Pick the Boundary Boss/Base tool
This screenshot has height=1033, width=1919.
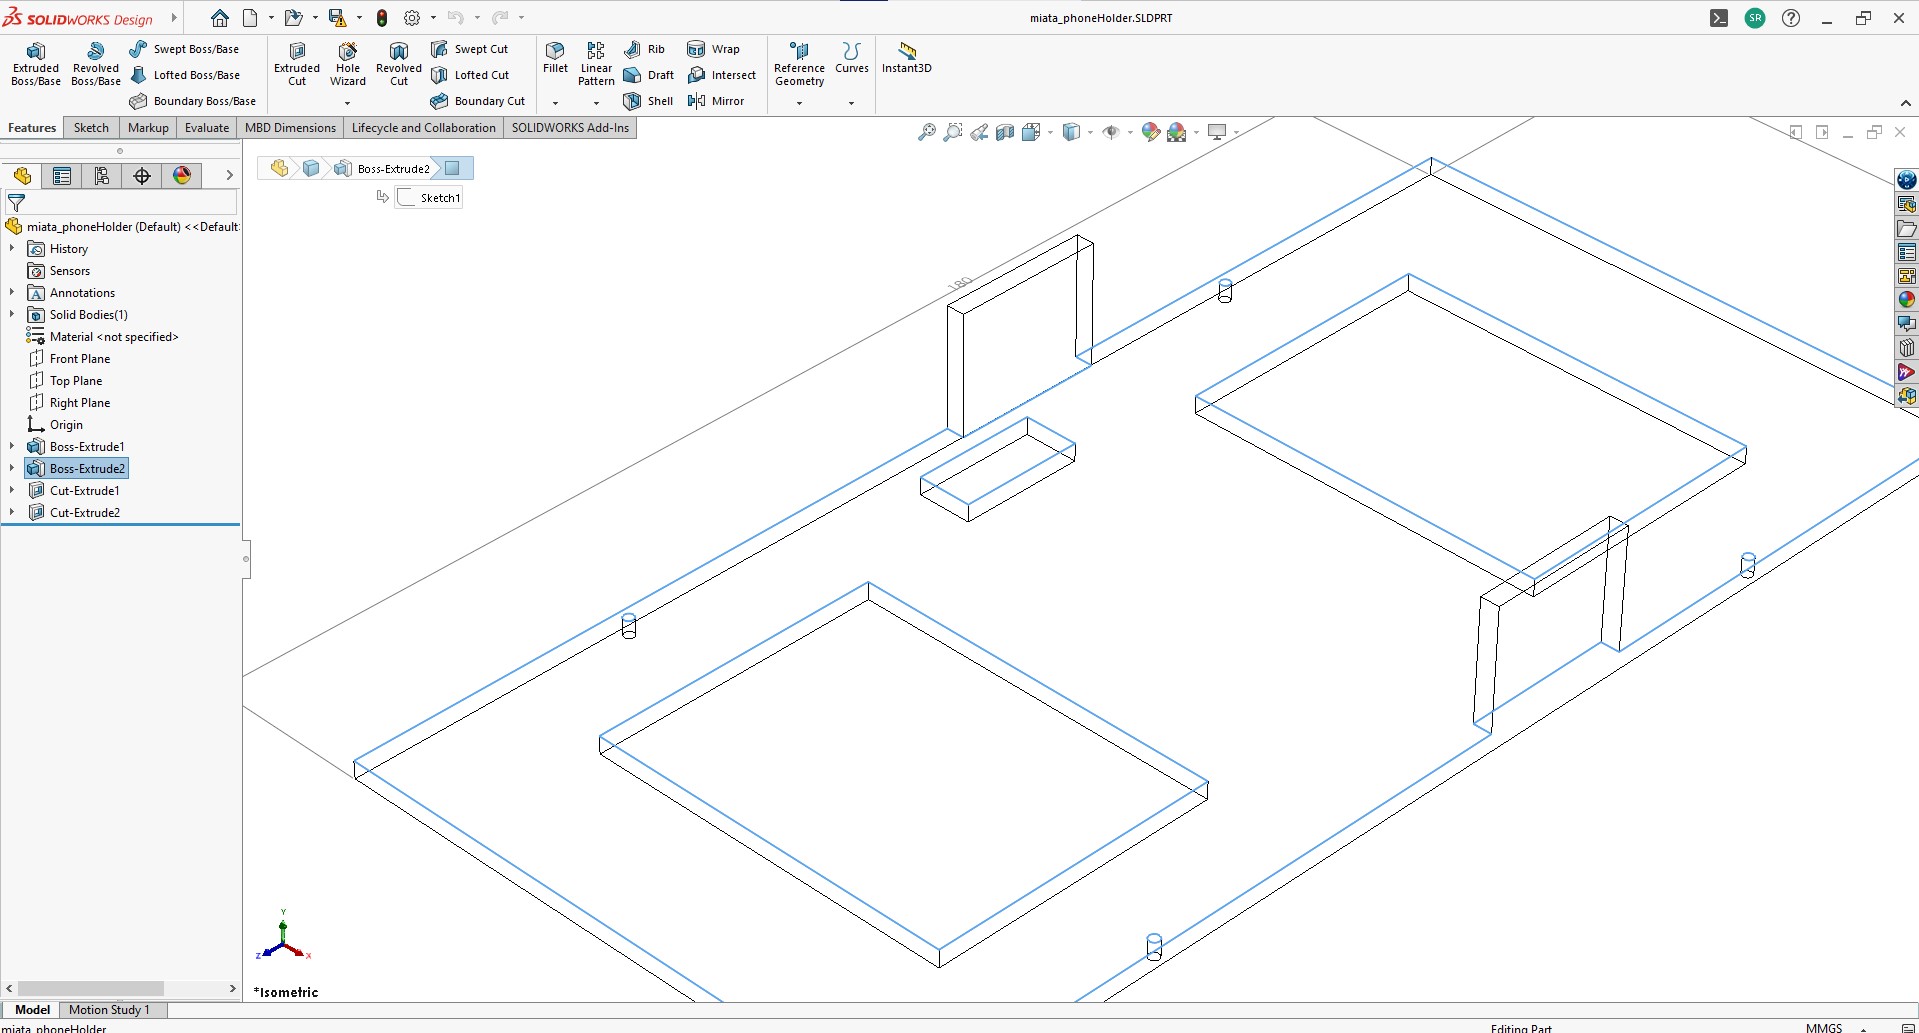(192, 101)
